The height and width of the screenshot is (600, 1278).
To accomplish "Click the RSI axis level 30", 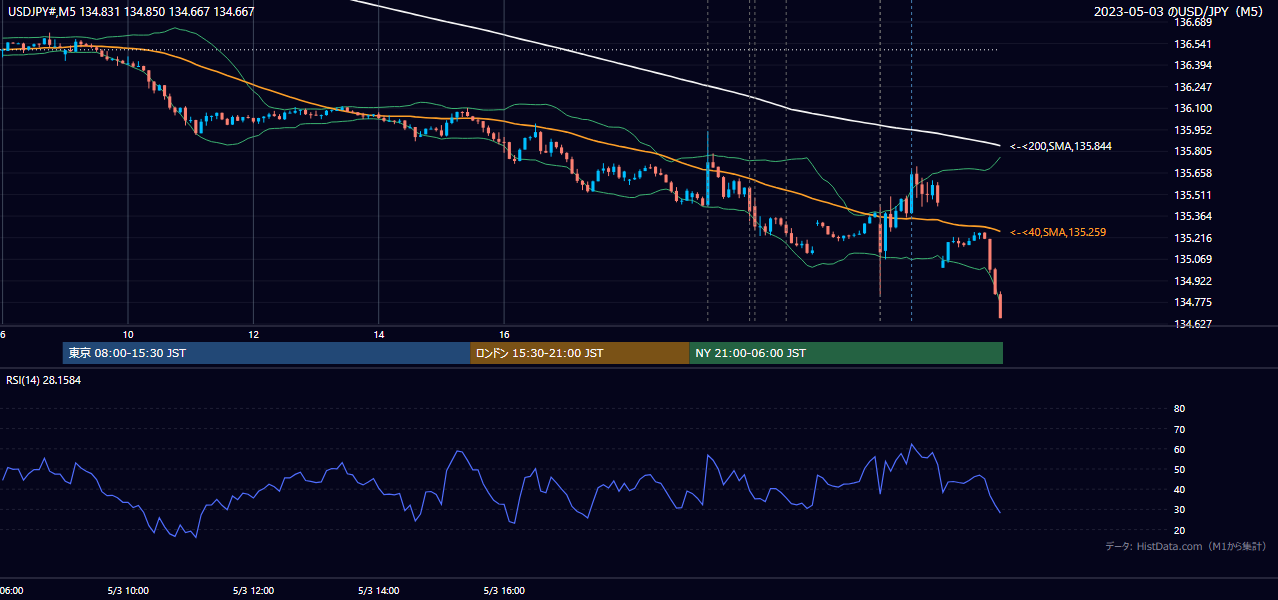I will pos(1179,510).
